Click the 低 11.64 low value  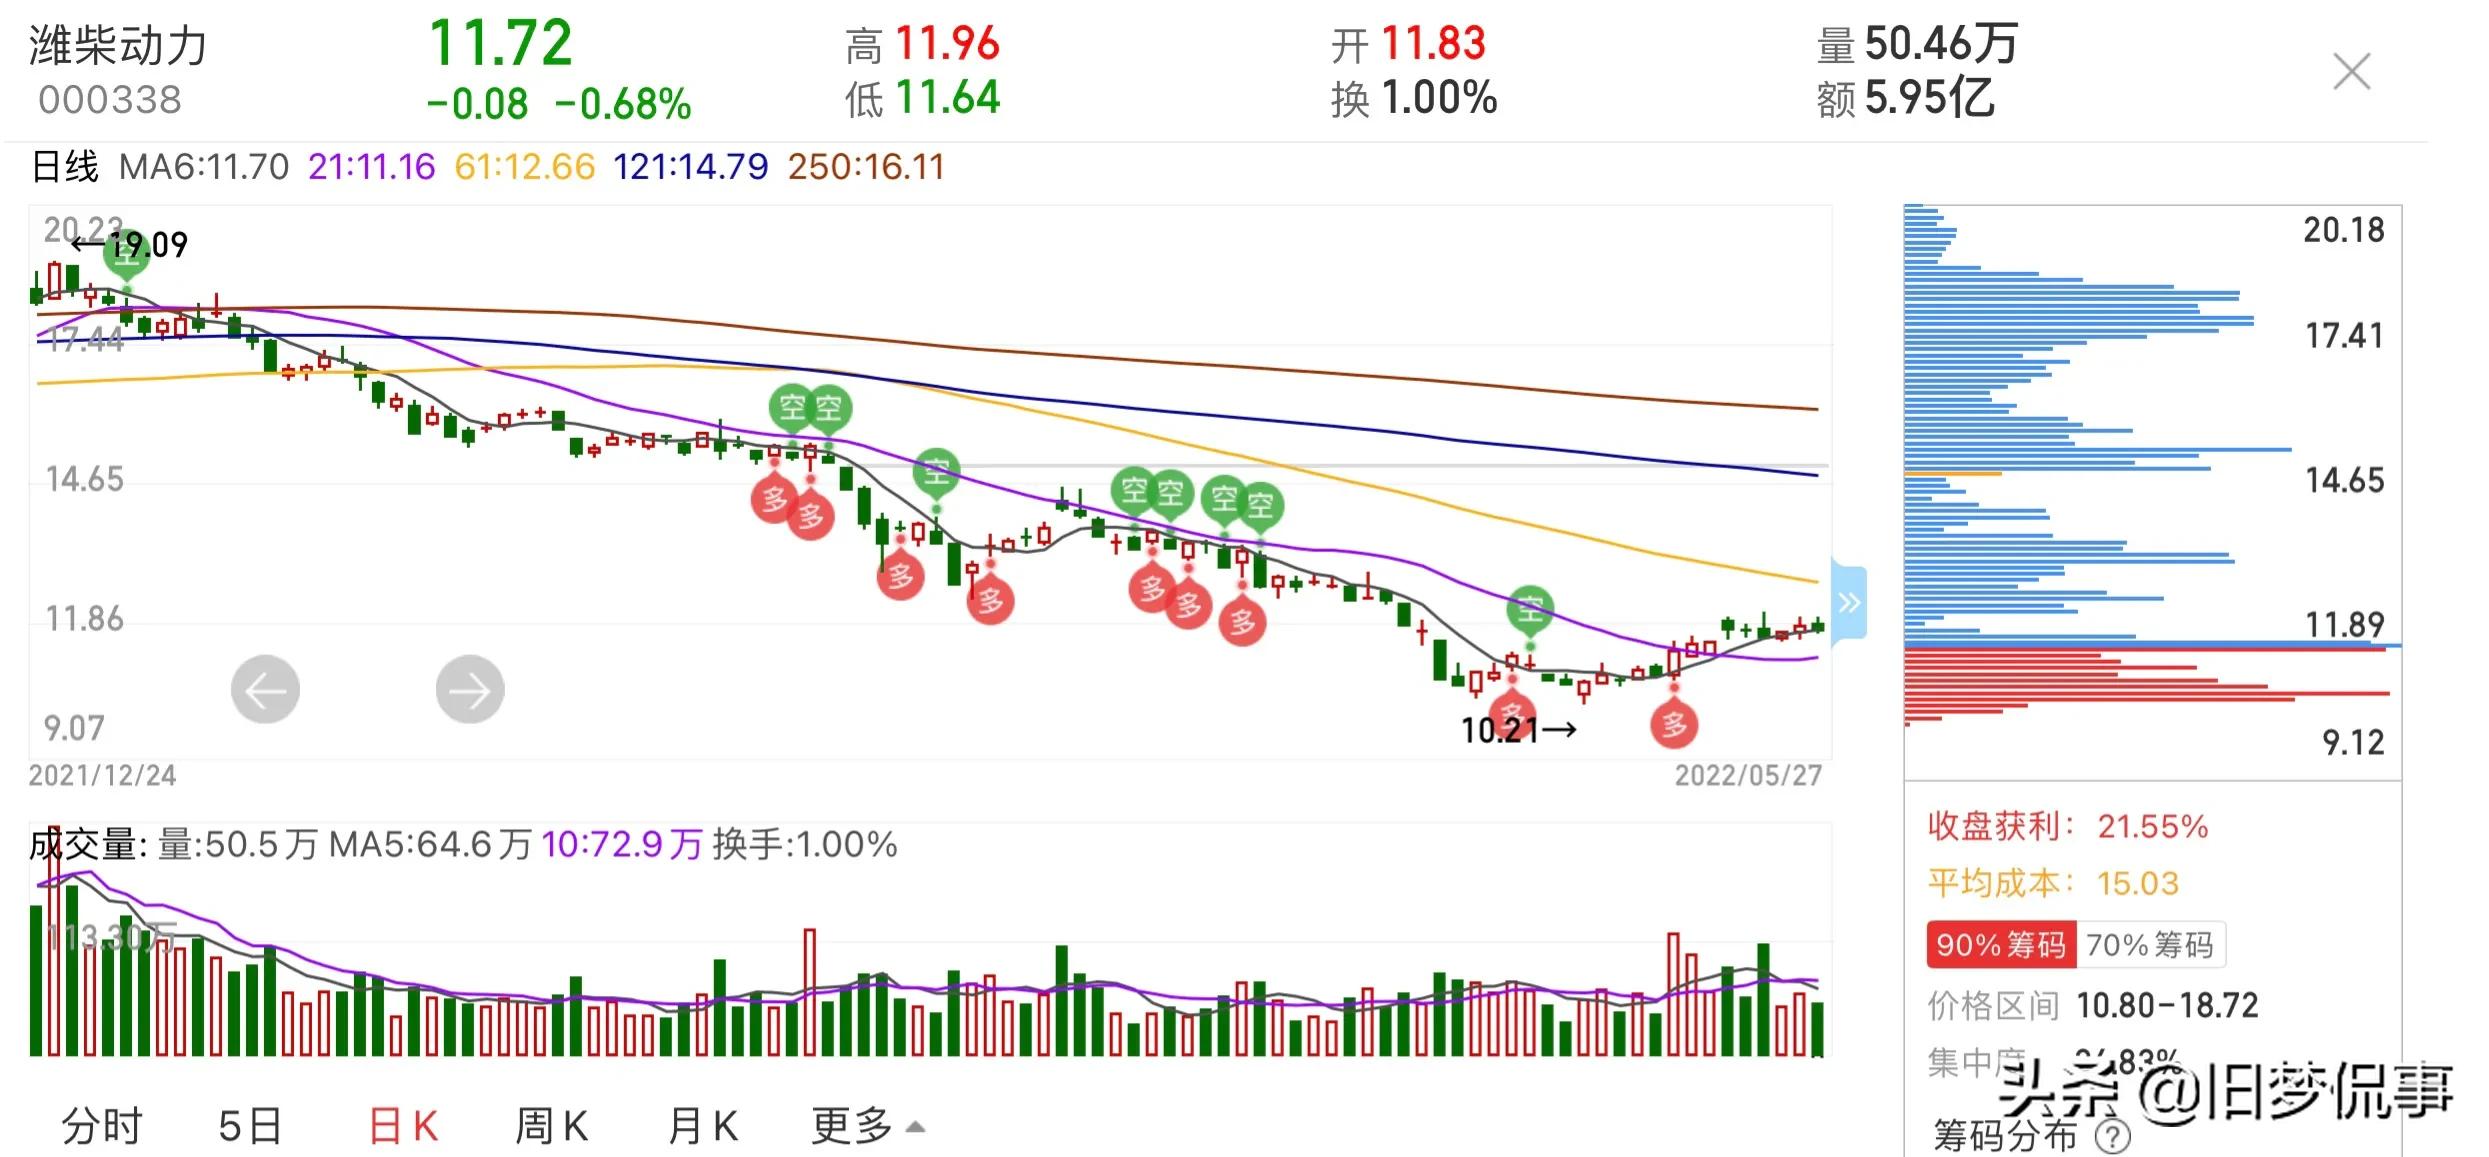922,98
